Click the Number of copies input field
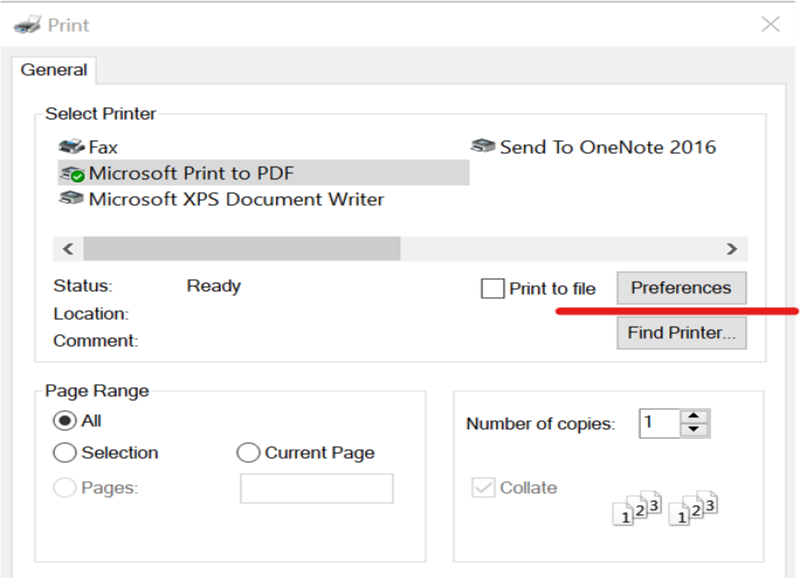 click(660, 423)
